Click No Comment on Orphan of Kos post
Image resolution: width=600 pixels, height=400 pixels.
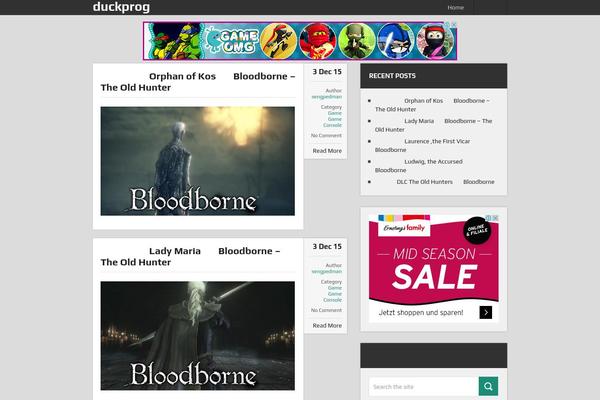point(326,136)
